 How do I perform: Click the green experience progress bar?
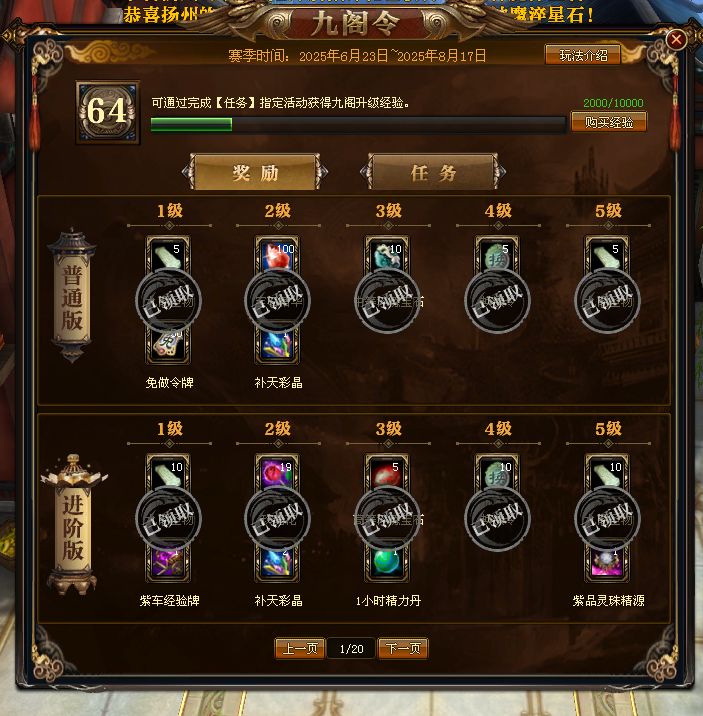(x=358, y=125)
